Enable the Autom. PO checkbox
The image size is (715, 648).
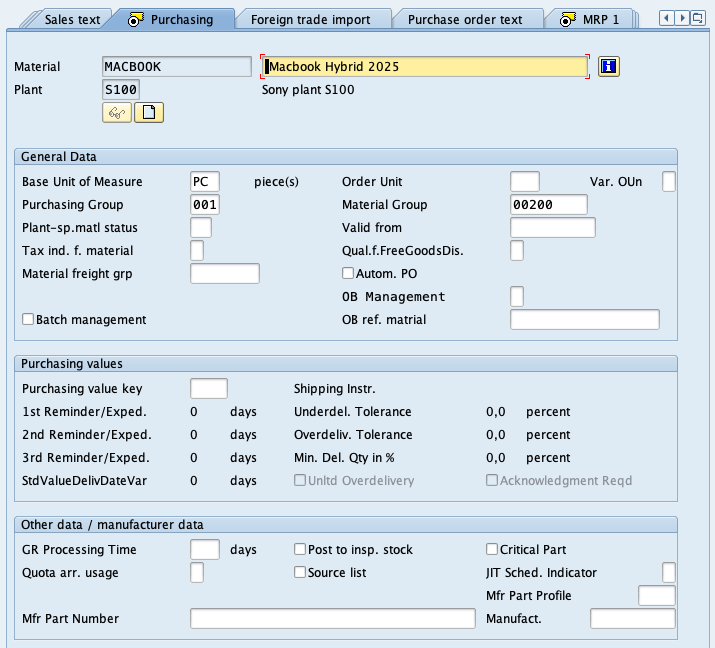[x=348, y=273]
